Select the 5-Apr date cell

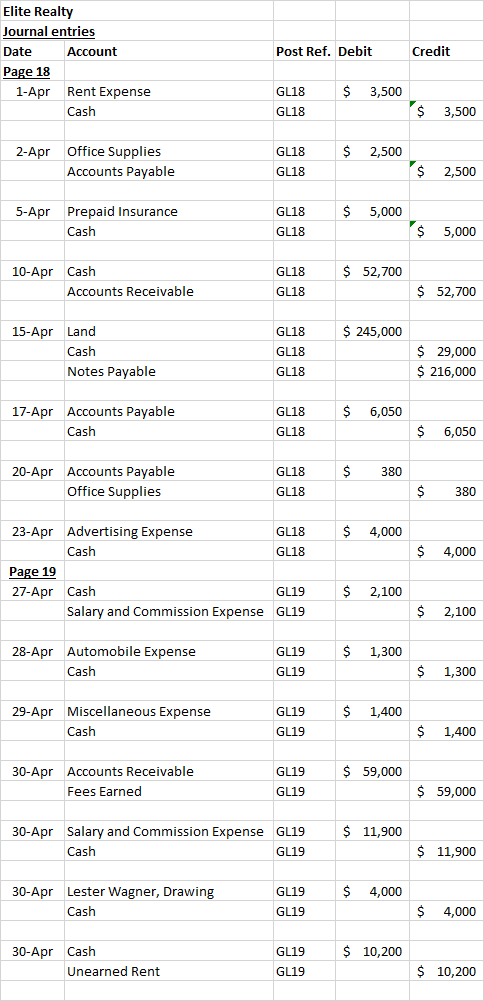pos(33,211)
